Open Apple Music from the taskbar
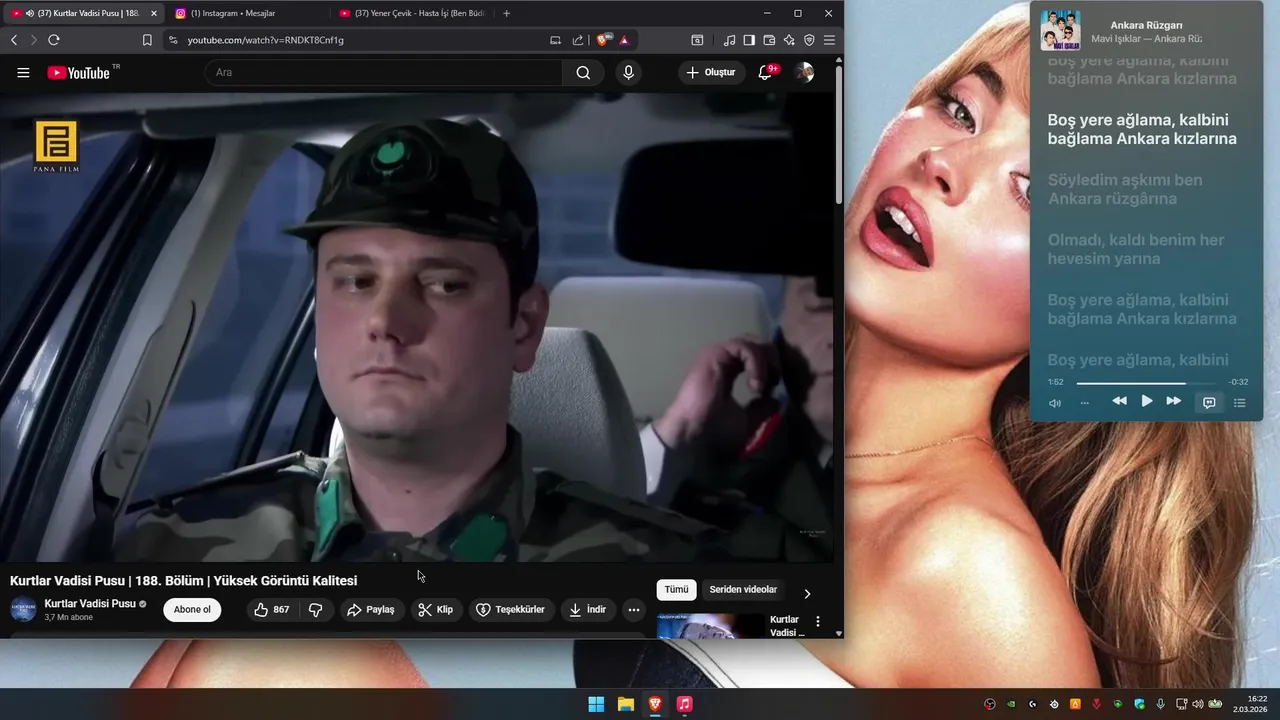This screenshot has height=720, width=1280. coord(684,704)
